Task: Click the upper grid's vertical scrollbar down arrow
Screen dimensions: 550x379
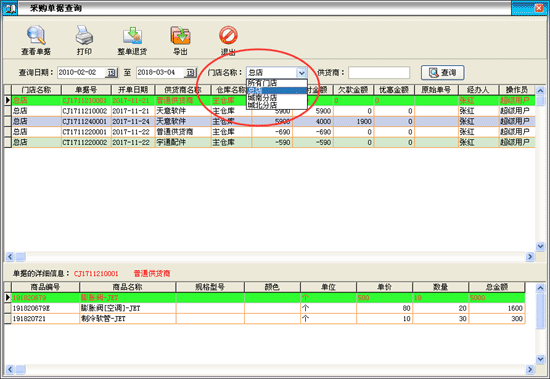Action: pyautogui.click(x=541, y=246)
